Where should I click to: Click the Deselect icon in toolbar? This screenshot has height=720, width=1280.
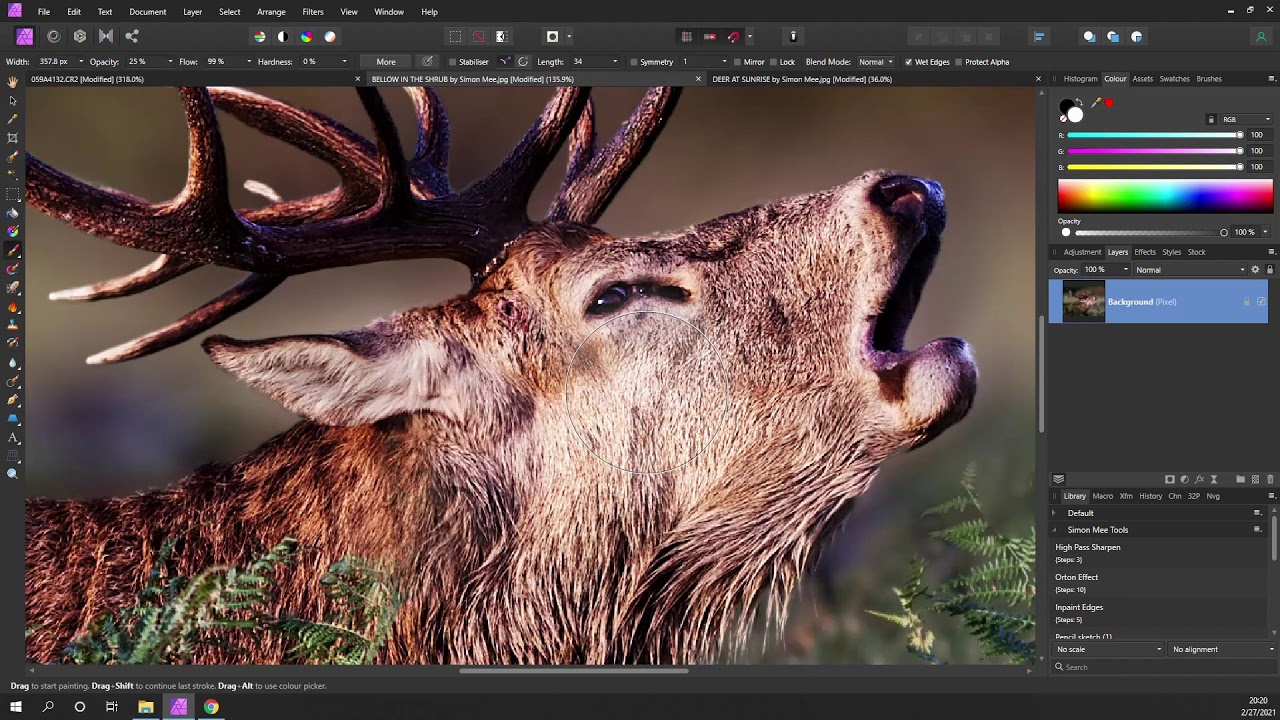478,37
